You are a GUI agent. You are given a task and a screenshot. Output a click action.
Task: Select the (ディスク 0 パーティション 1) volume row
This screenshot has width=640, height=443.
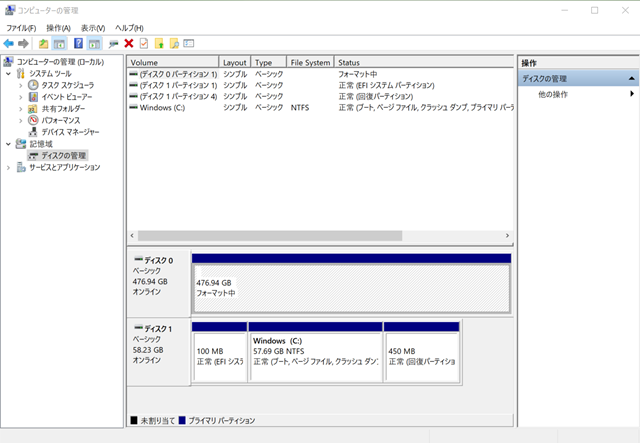click(320, 74)
